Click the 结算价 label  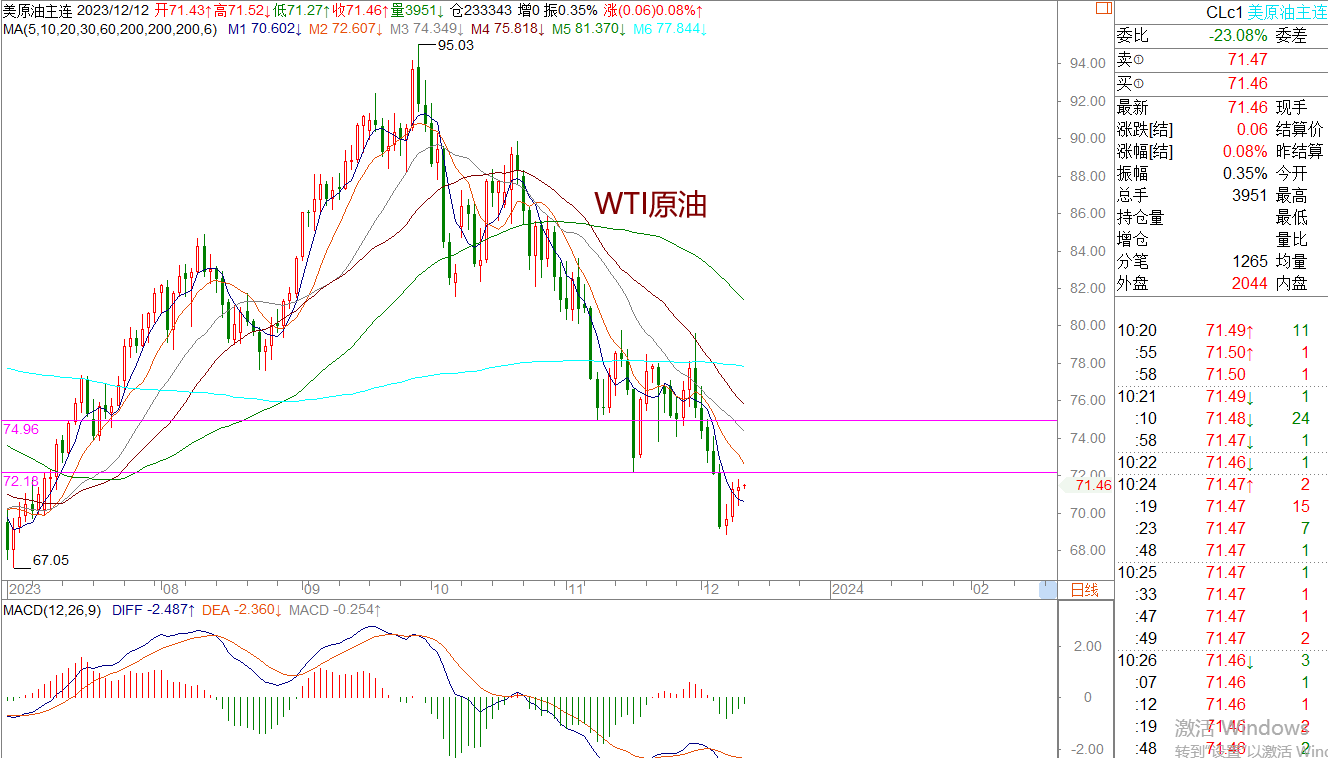pos(1300,129)
